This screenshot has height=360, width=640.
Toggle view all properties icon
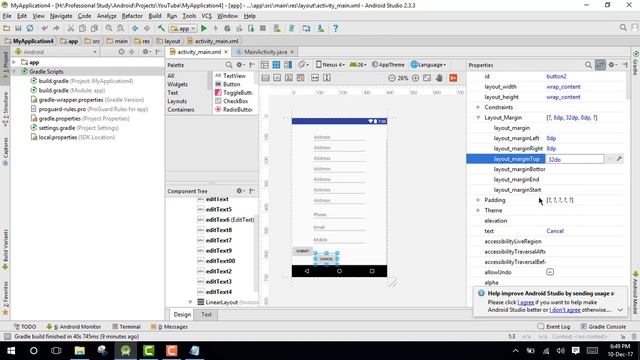click(x=600, y=65)
